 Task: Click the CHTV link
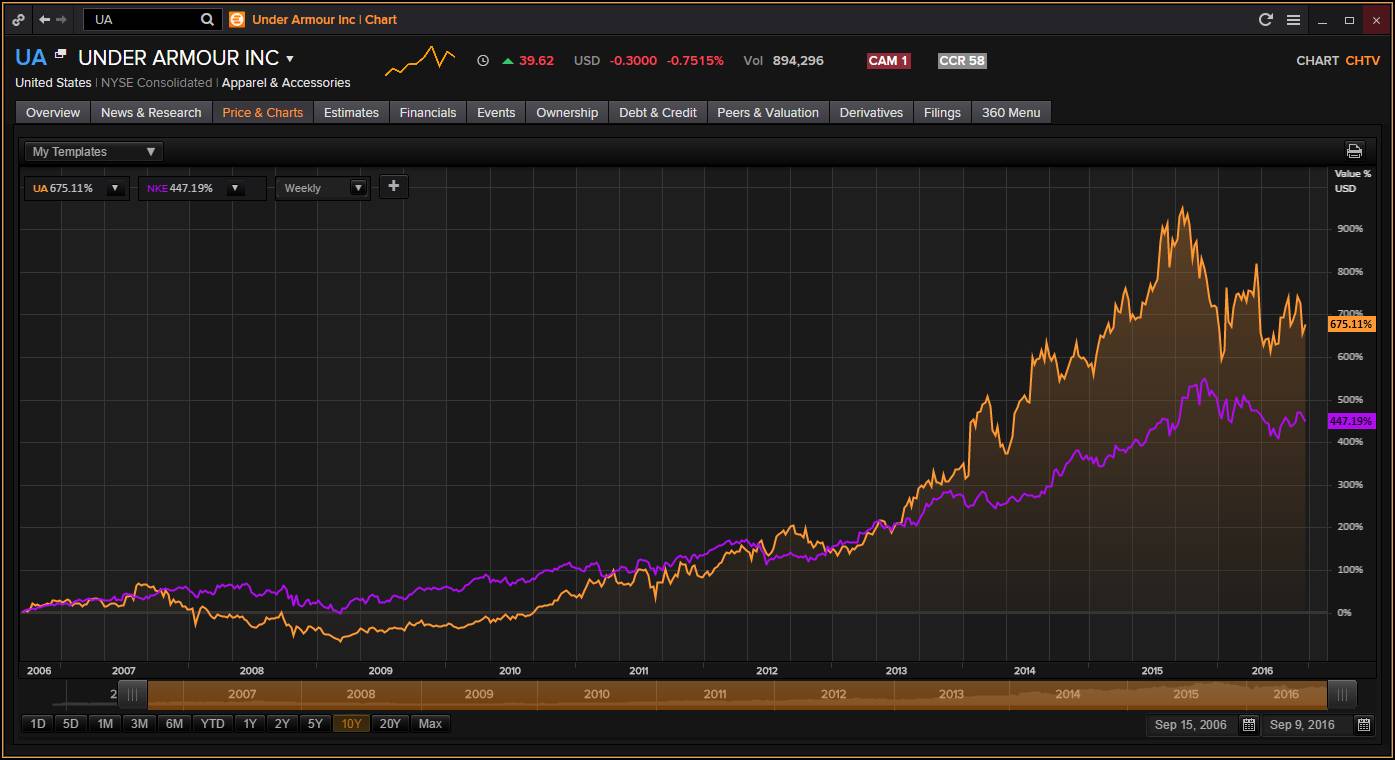pos(1362,61)
